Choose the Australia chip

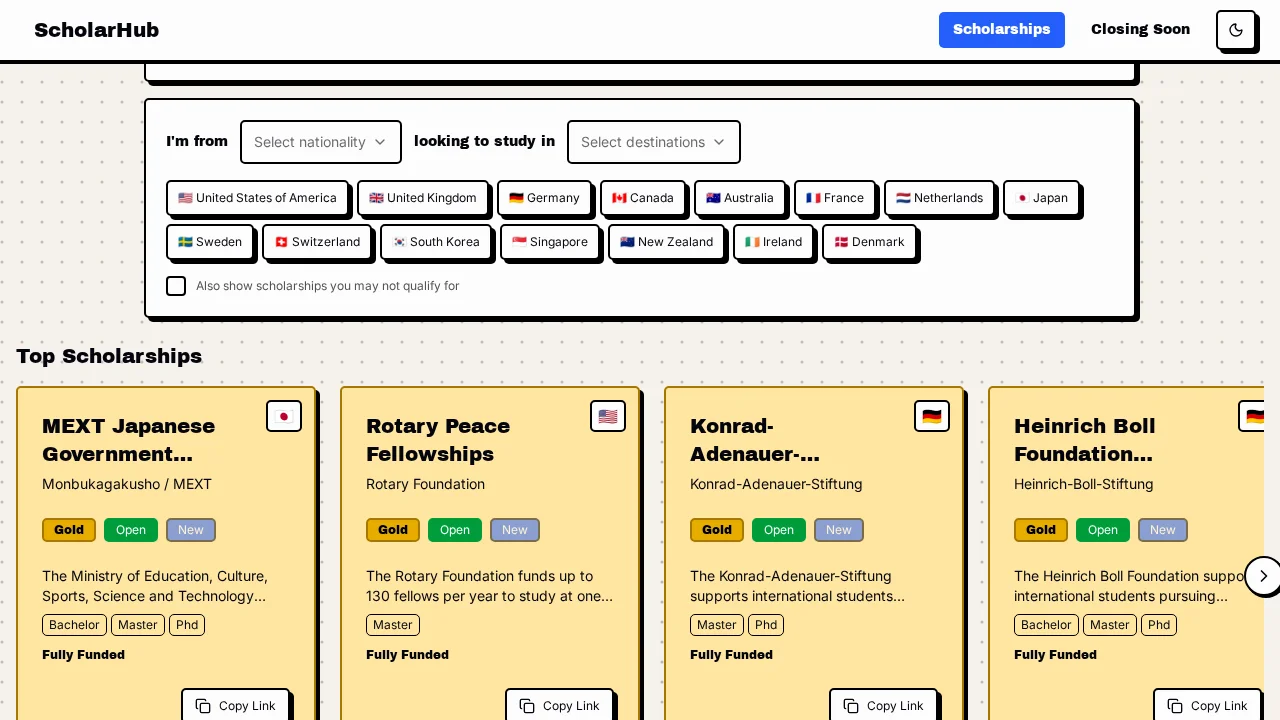click(740, 198)
